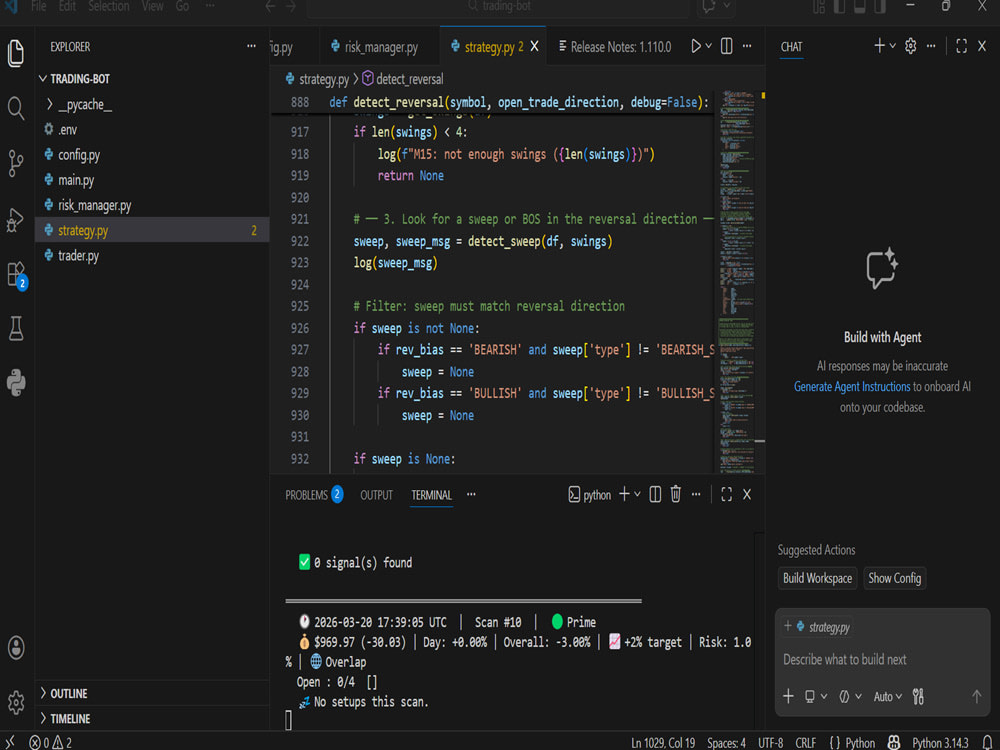Open chat settings gear
Screen dimensions: 1000x750
(911, 46)
